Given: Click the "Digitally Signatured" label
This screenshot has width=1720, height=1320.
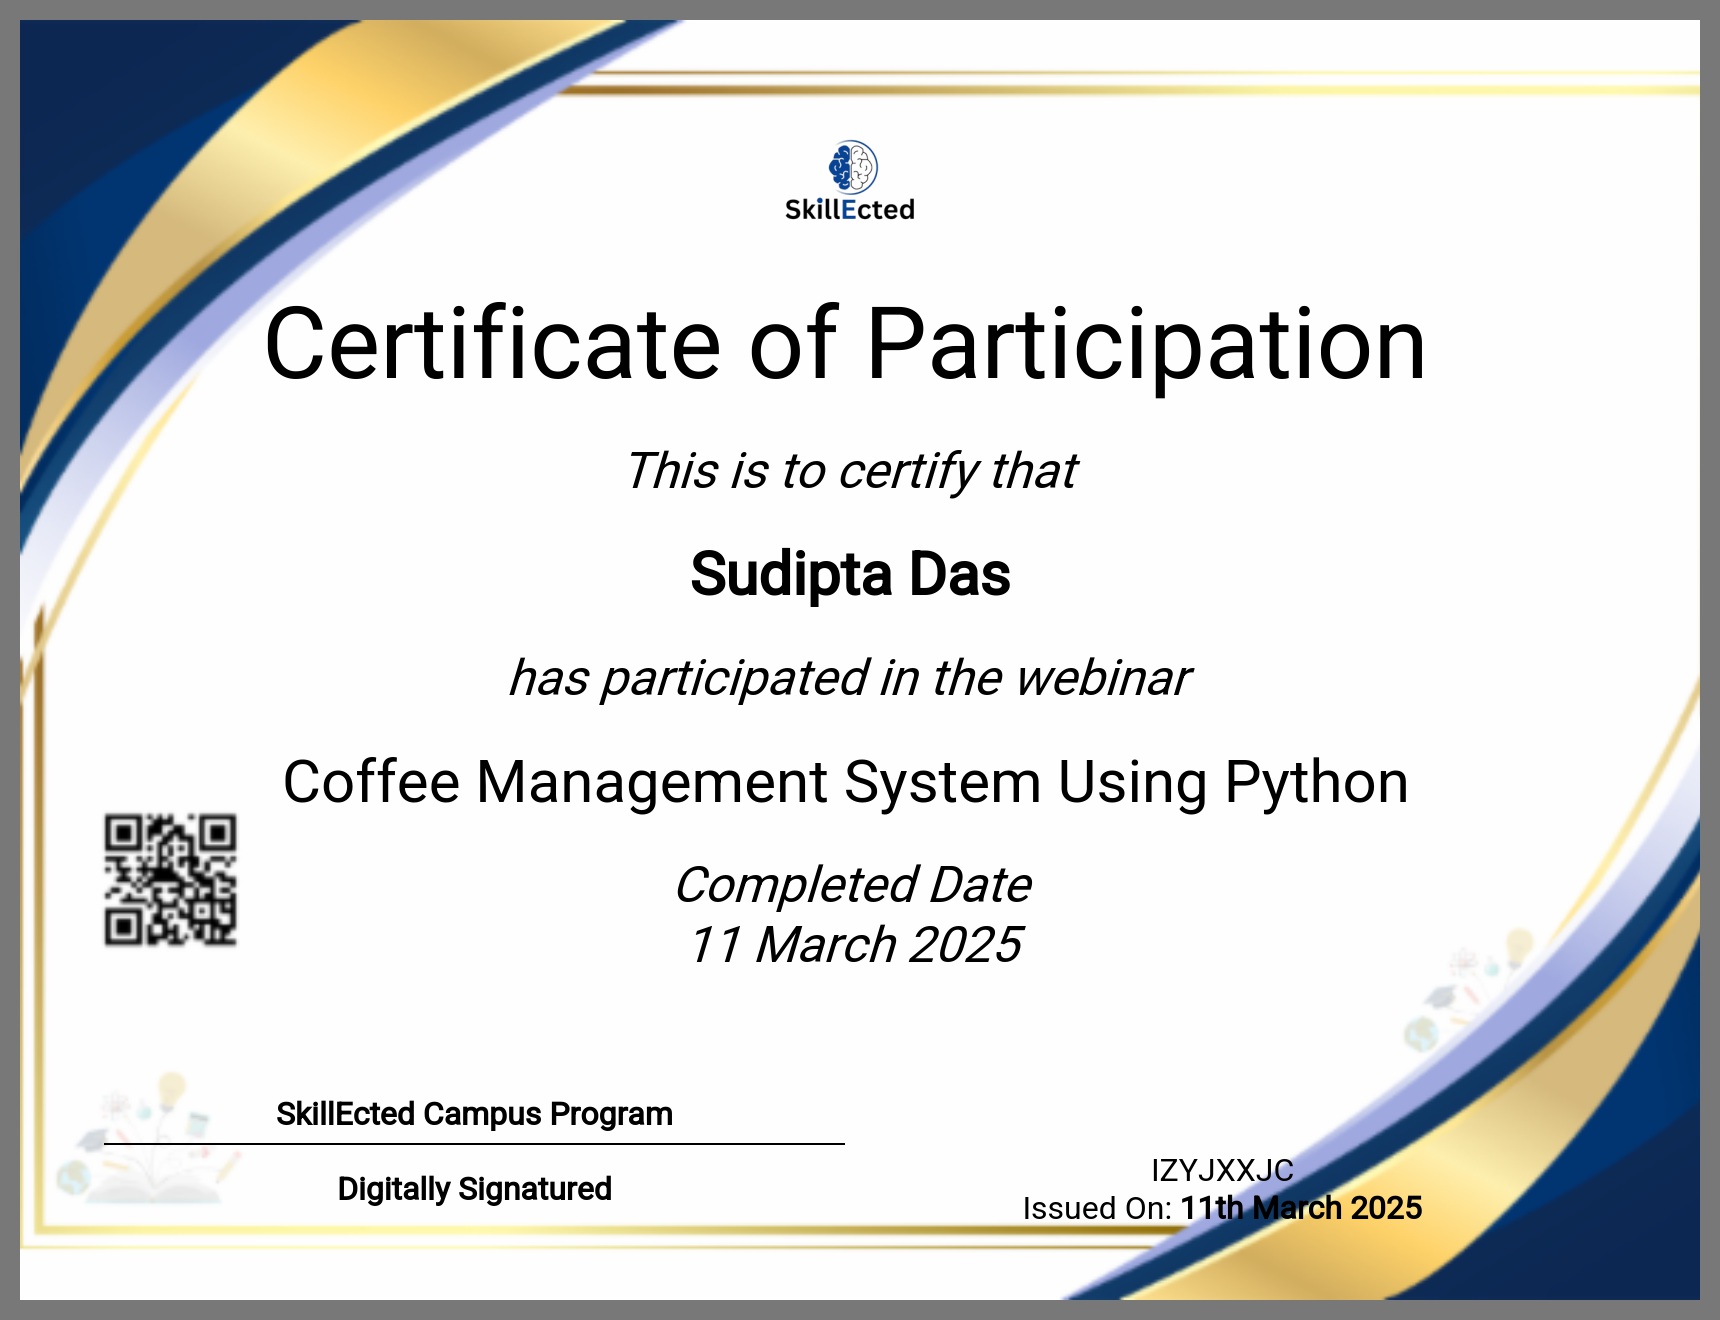Looking at the screenshot, I should [474, 1189].
